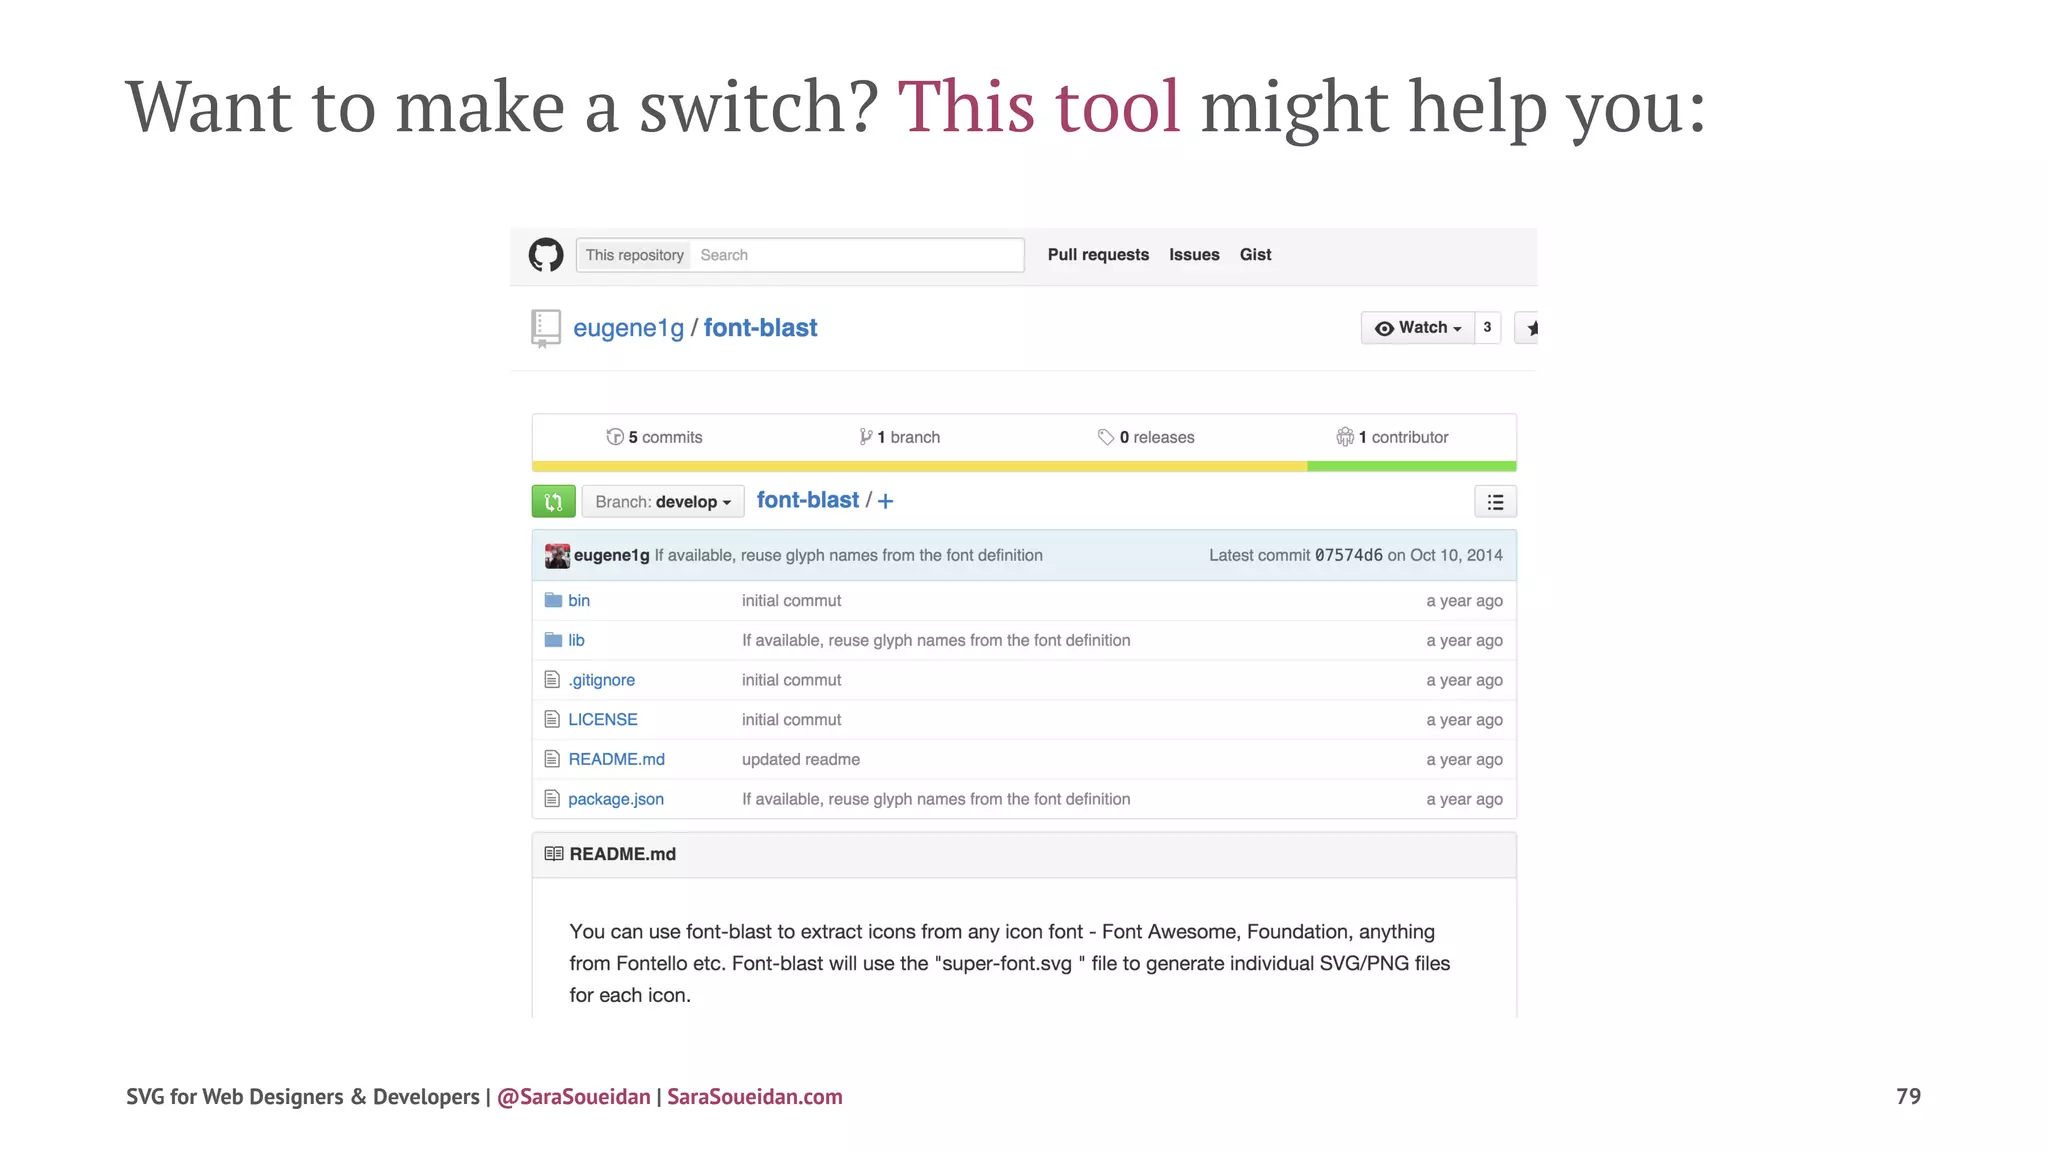Show the 1 contributor tab

1392,437
